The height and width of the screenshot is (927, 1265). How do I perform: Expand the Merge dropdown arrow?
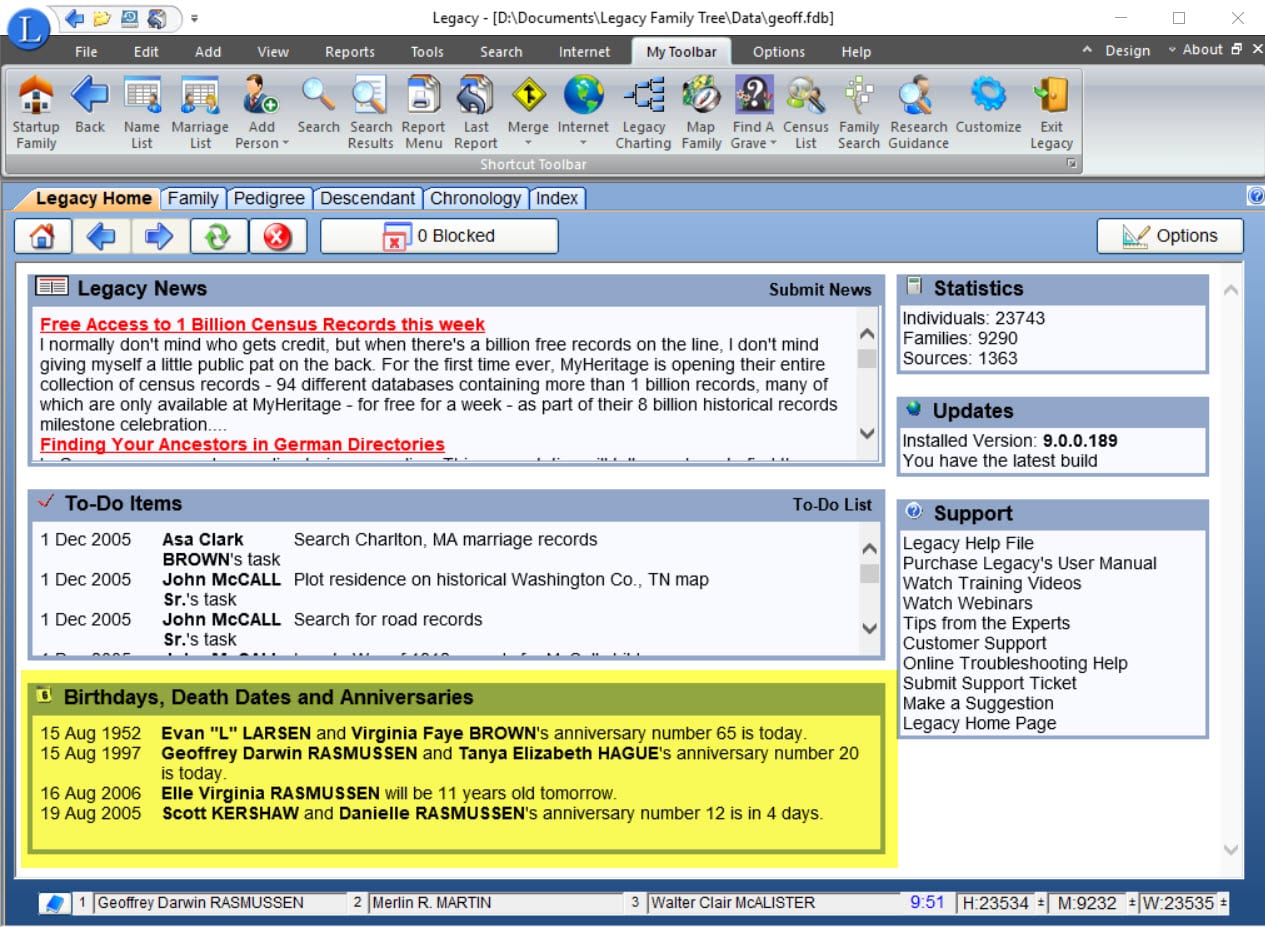tap(528, 143)
